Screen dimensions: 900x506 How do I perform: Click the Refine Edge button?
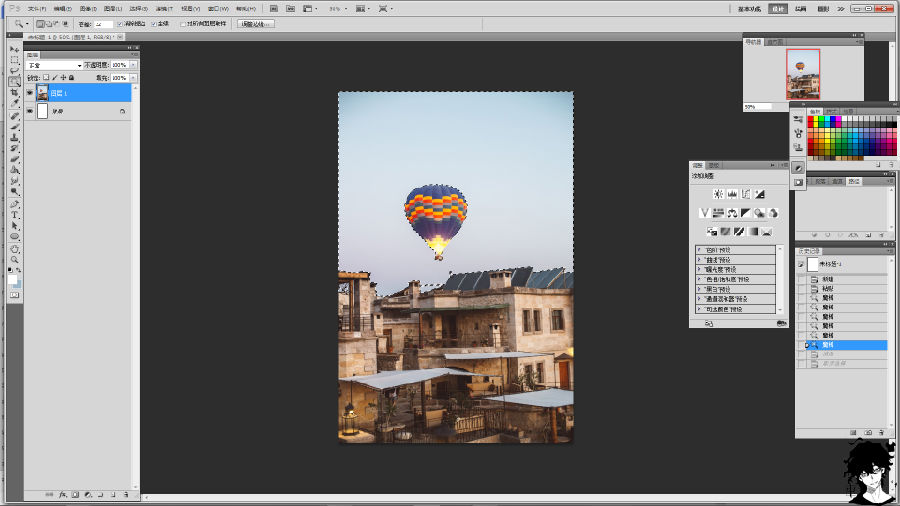pos(256,23)
